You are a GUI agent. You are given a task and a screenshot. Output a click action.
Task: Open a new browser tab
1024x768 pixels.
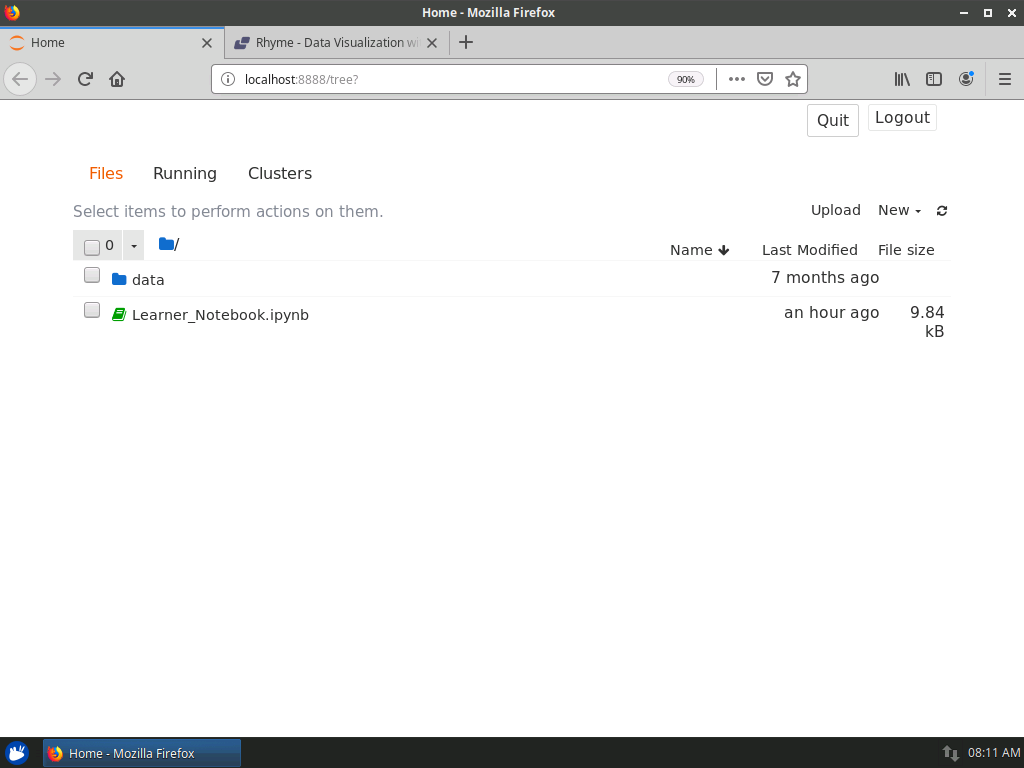466,42
